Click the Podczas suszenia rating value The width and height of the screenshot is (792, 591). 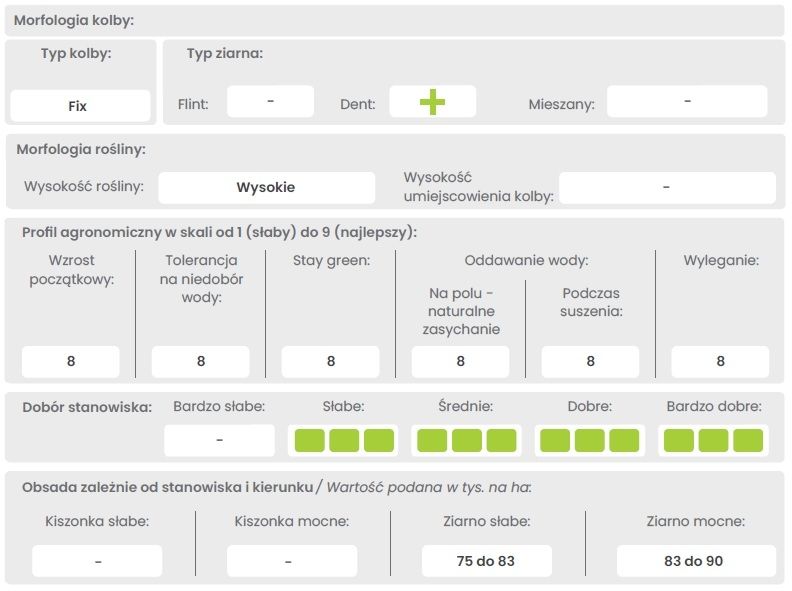coord(590,361)
